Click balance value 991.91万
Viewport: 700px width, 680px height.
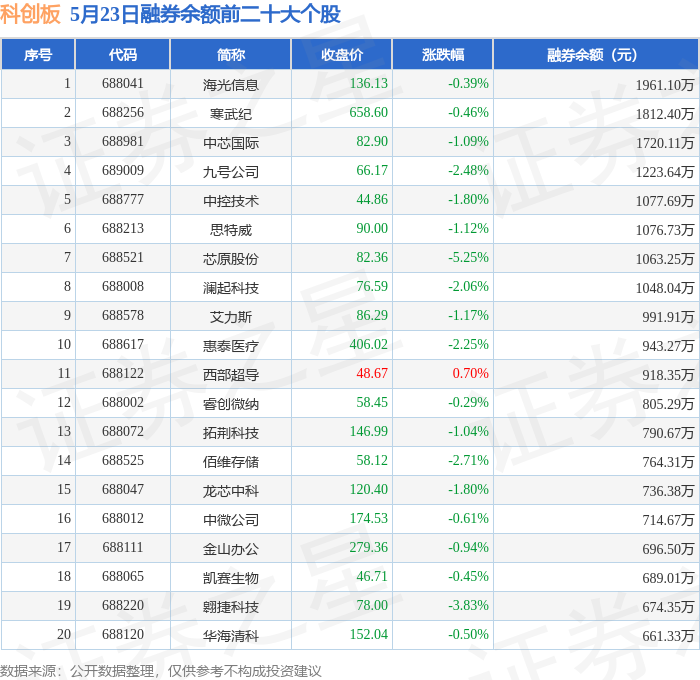[668, 317]
